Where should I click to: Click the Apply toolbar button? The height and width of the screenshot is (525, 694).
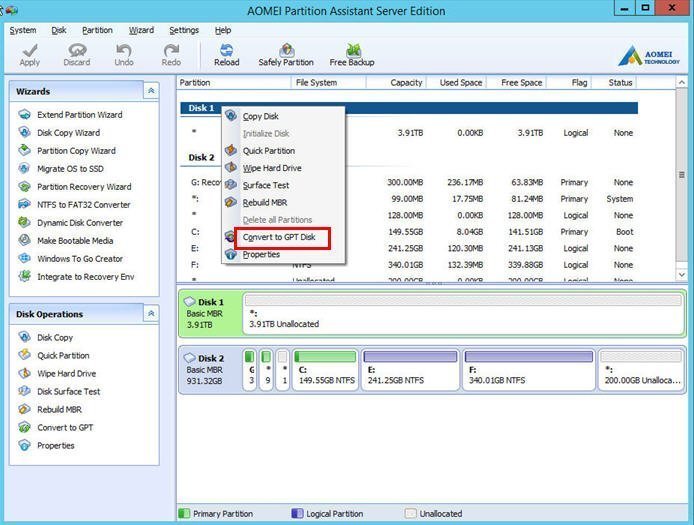(30, 55)
